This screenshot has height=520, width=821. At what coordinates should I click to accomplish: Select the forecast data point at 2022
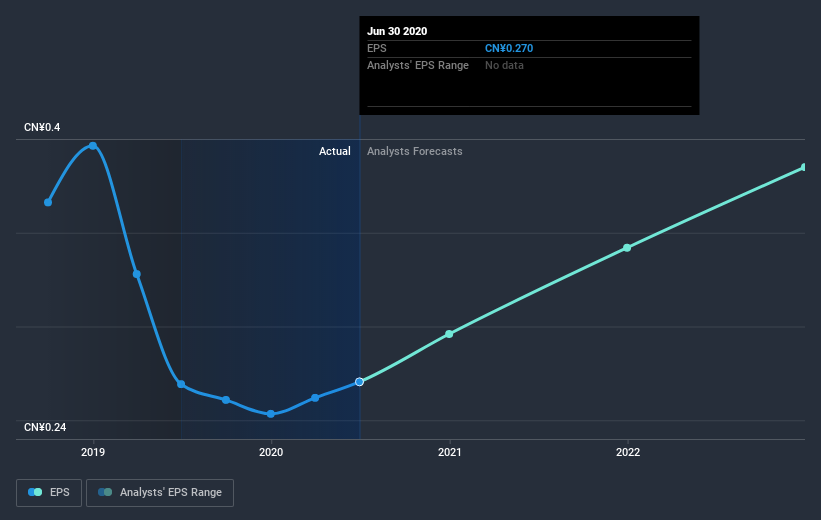coord(627,248)
